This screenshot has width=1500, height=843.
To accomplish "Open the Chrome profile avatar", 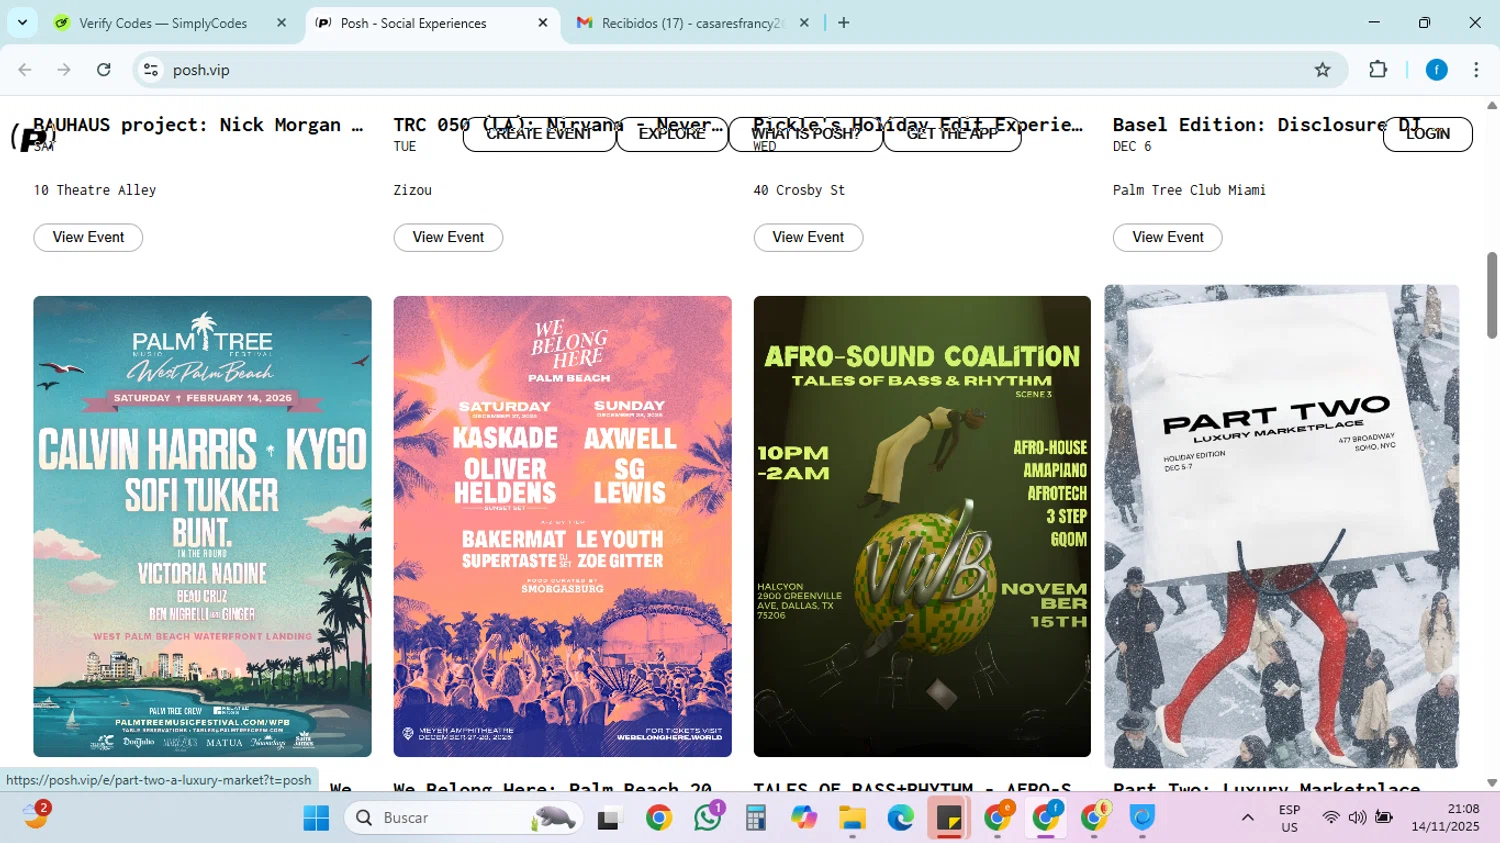I will (x=1437, y=70).
